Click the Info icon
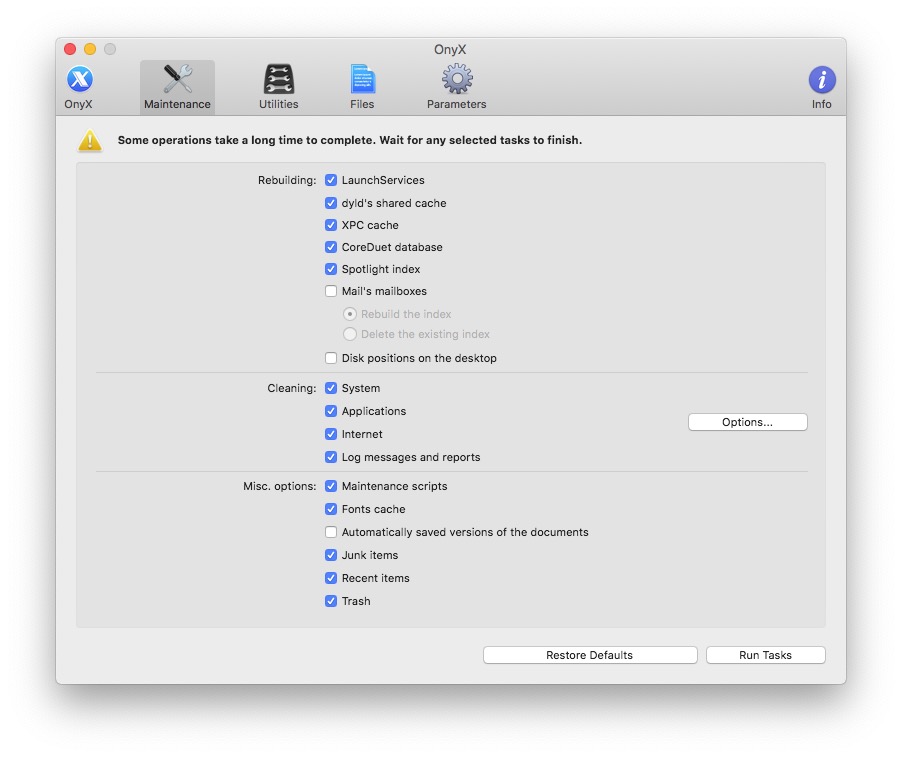 821,80
